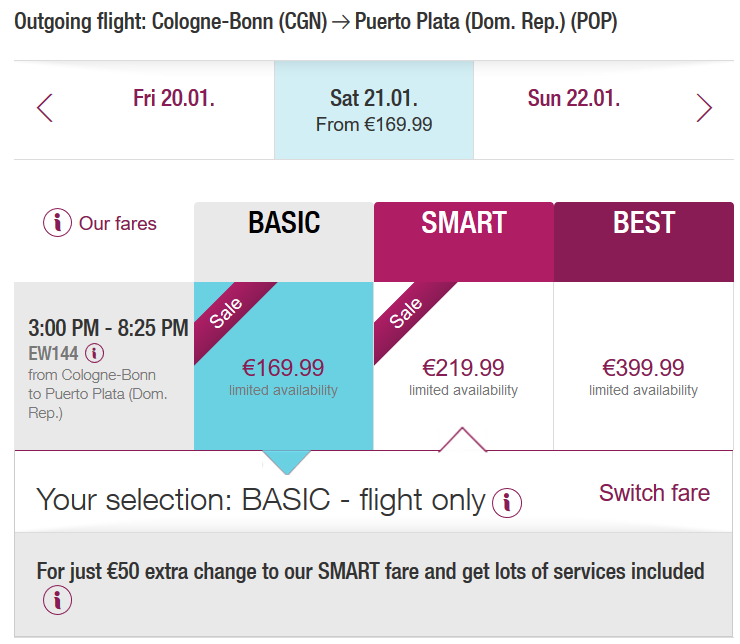Select the Sun 22.01. date tab
The height and width of the screenshot is (644, 740).
[573, 109]
